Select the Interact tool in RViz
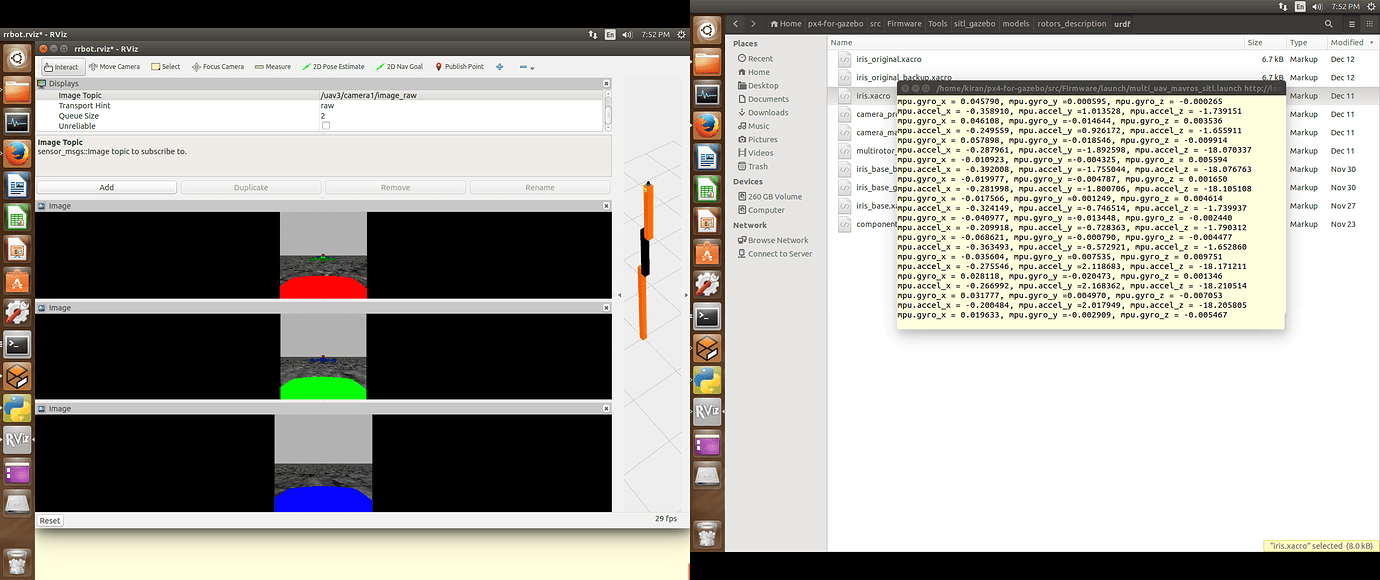 point(61,67)
